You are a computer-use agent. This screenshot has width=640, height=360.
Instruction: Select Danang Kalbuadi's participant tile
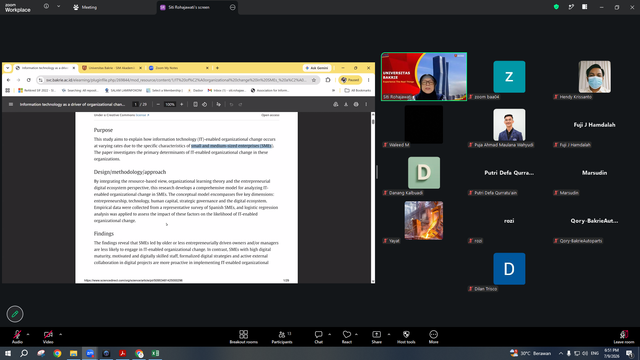tap(424, 173)
